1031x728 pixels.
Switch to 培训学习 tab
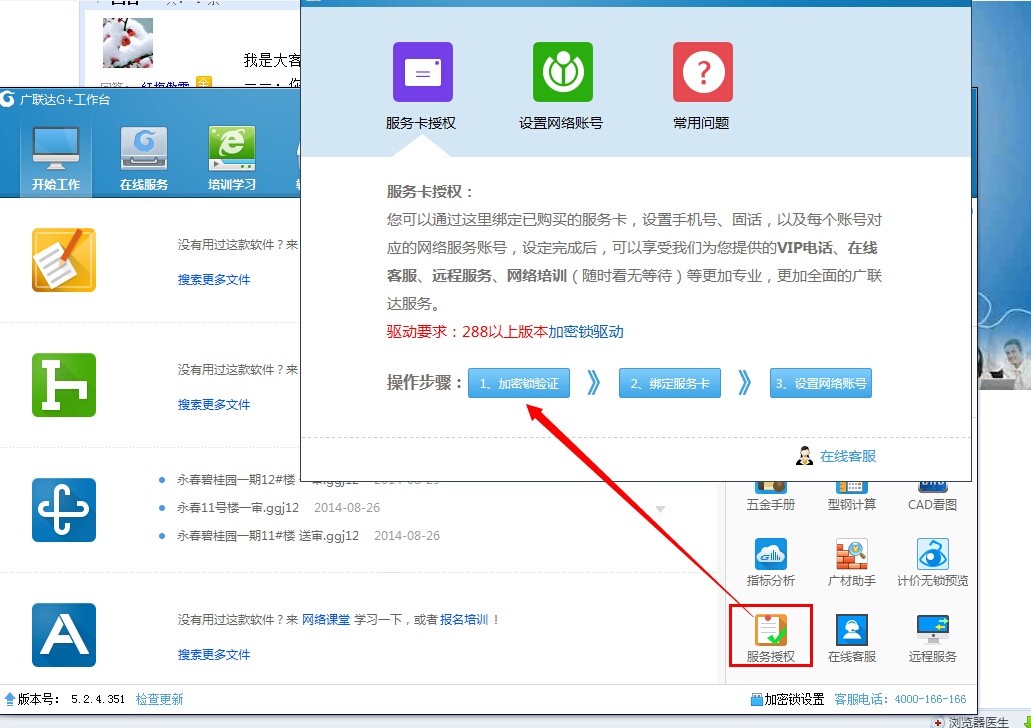coord(232,158)
